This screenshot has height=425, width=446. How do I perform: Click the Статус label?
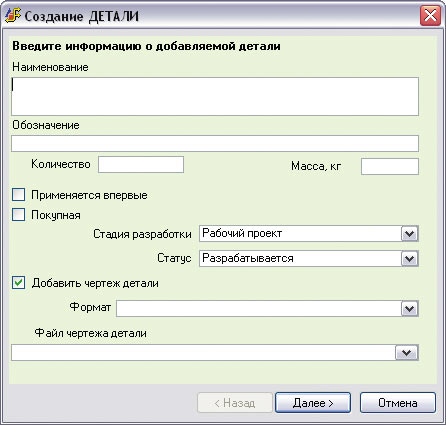coord(174,258)
